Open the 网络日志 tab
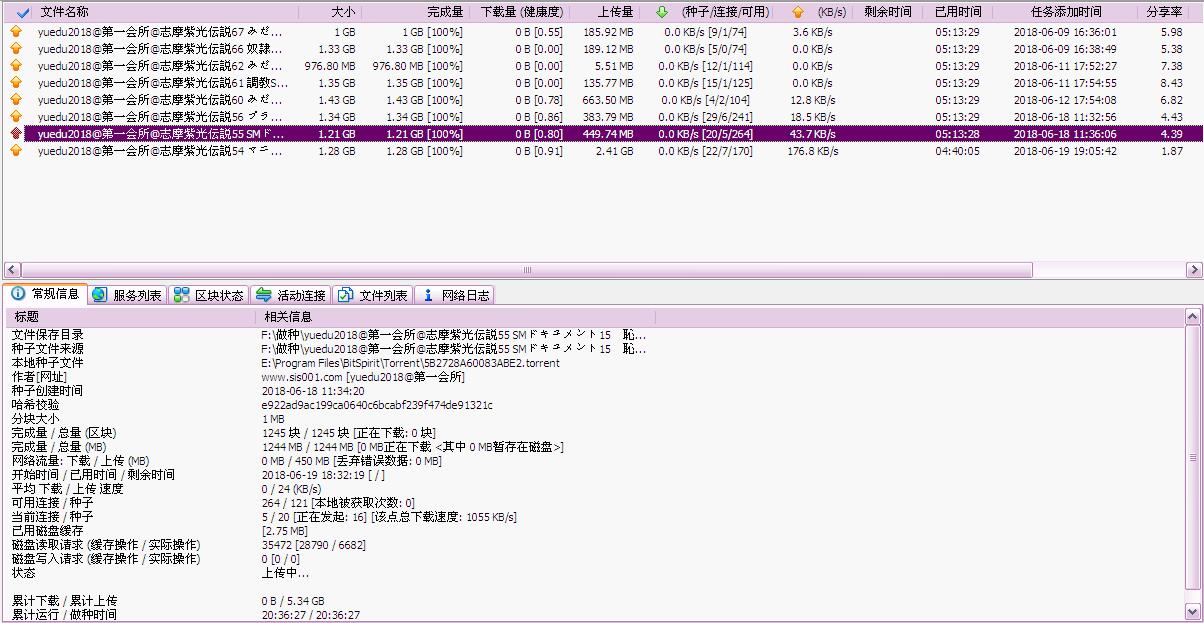 tap(455, 295)
